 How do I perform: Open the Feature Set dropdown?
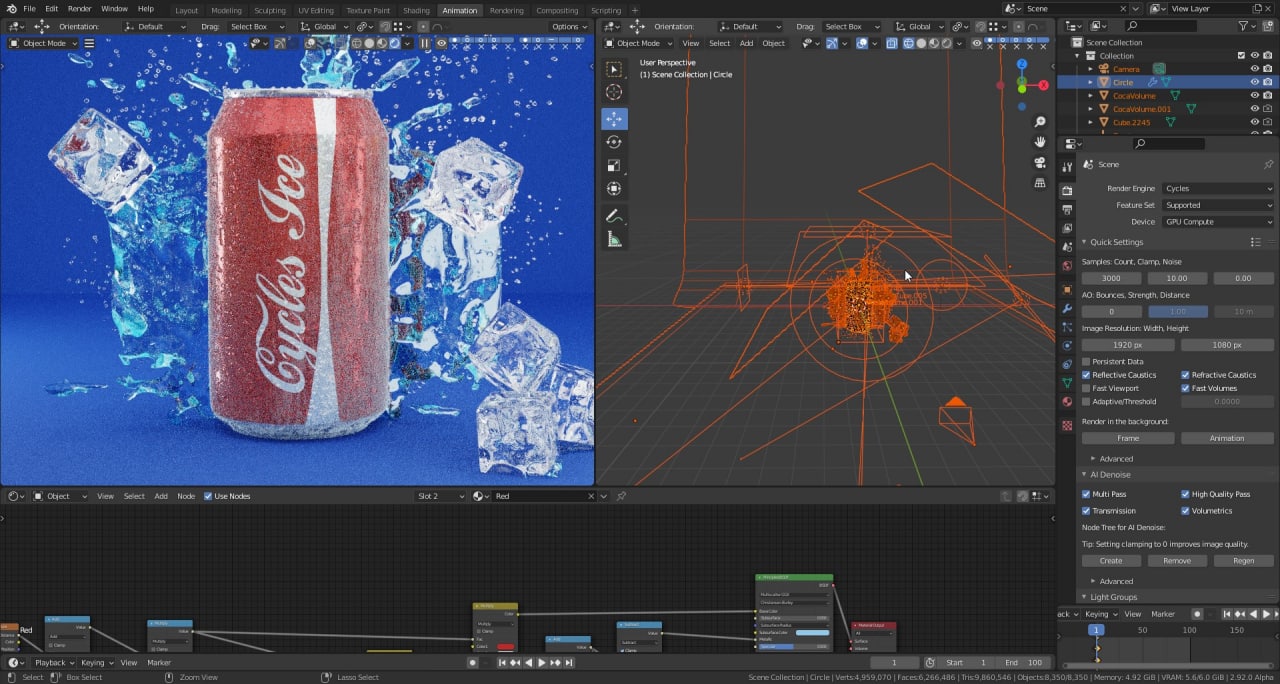1218,205
